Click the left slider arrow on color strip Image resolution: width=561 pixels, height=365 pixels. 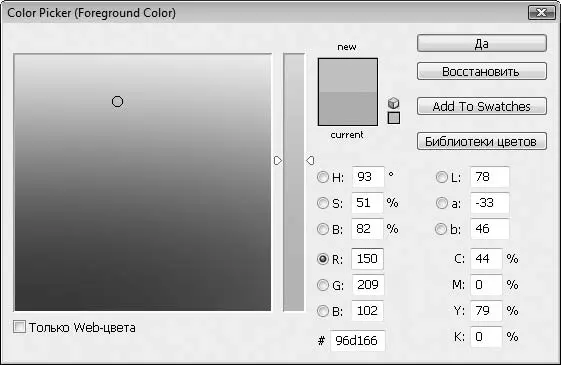pos(278,161)
